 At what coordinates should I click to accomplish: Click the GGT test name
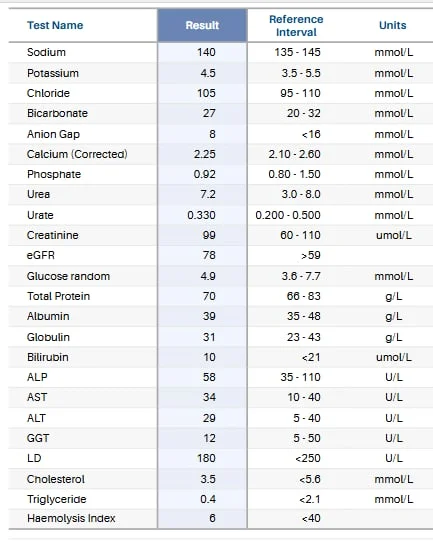coord(38,438)
